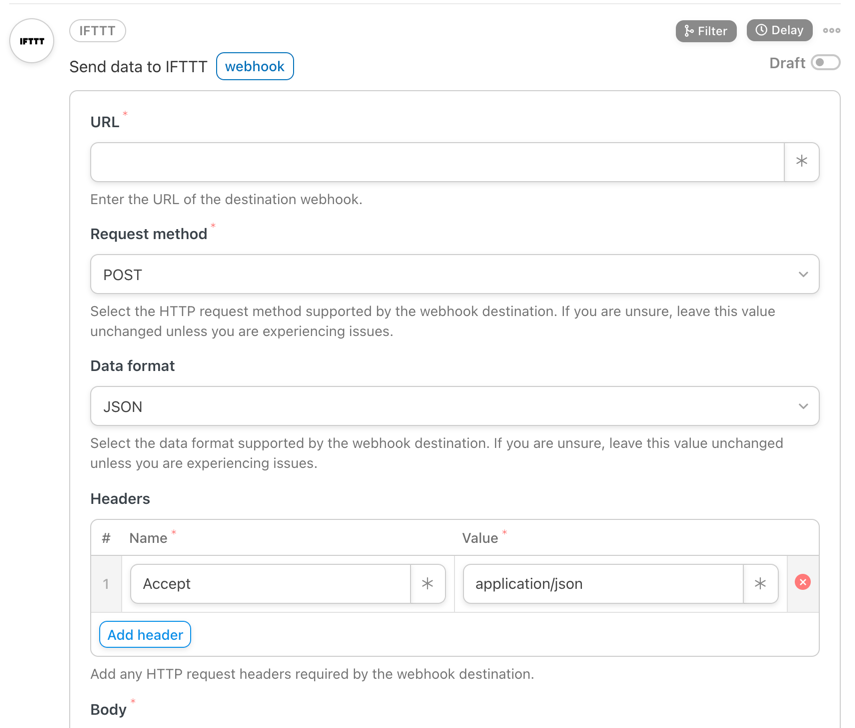
Task: Click the Accept header name field
Action: point(270,584)
